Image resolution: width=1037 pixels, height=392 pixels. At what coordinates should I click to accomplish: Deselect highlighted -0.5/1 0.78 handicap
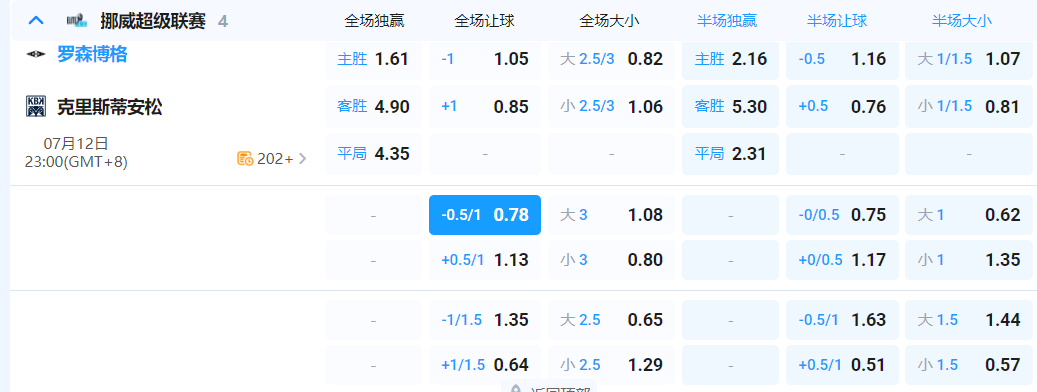[485, 215]
